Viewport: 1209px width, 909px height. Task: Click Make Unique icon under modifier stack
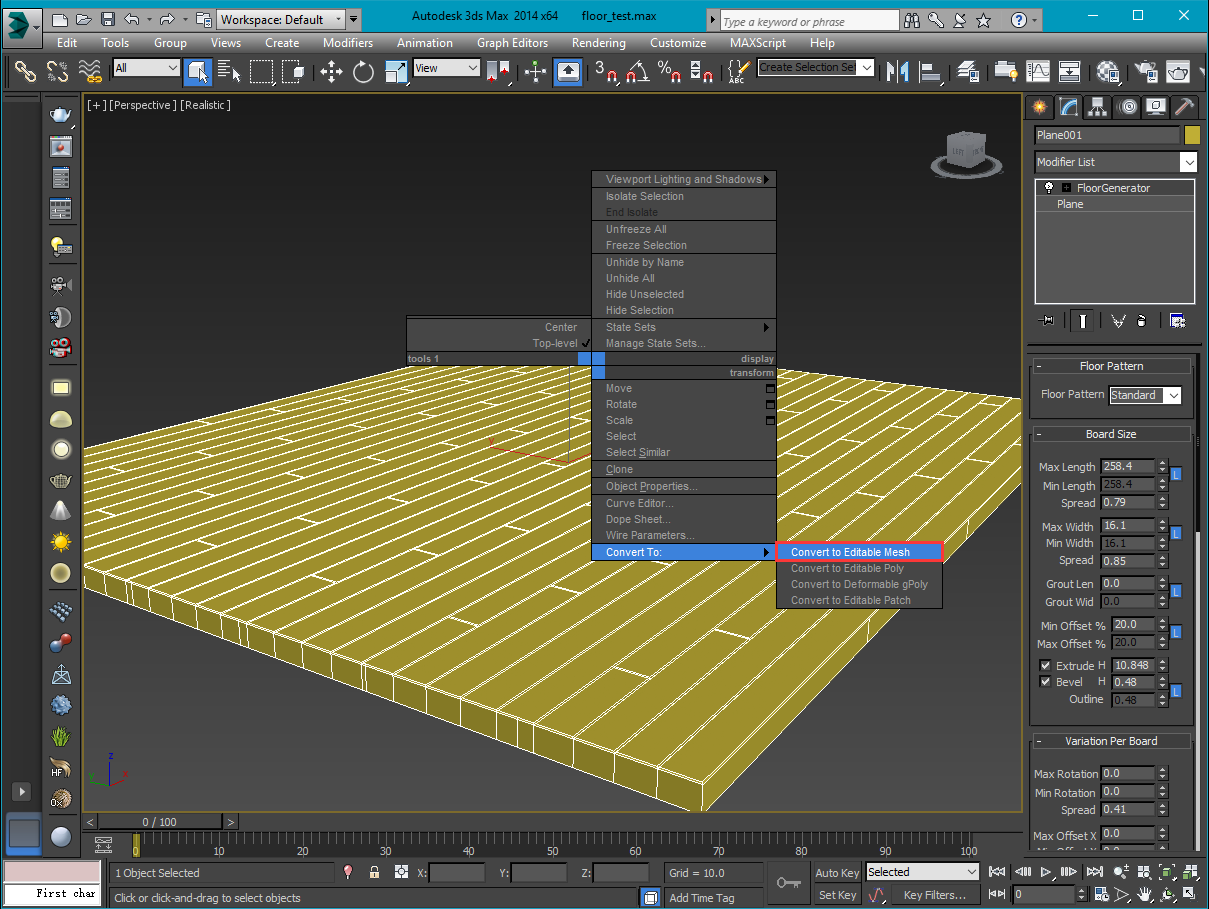point(1118,321)
